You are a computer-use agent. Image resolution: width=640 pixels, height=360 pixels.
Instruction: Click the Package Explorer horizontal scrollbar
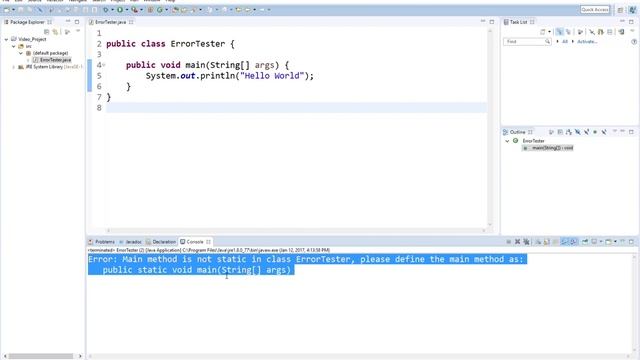(x=41, y=356)
